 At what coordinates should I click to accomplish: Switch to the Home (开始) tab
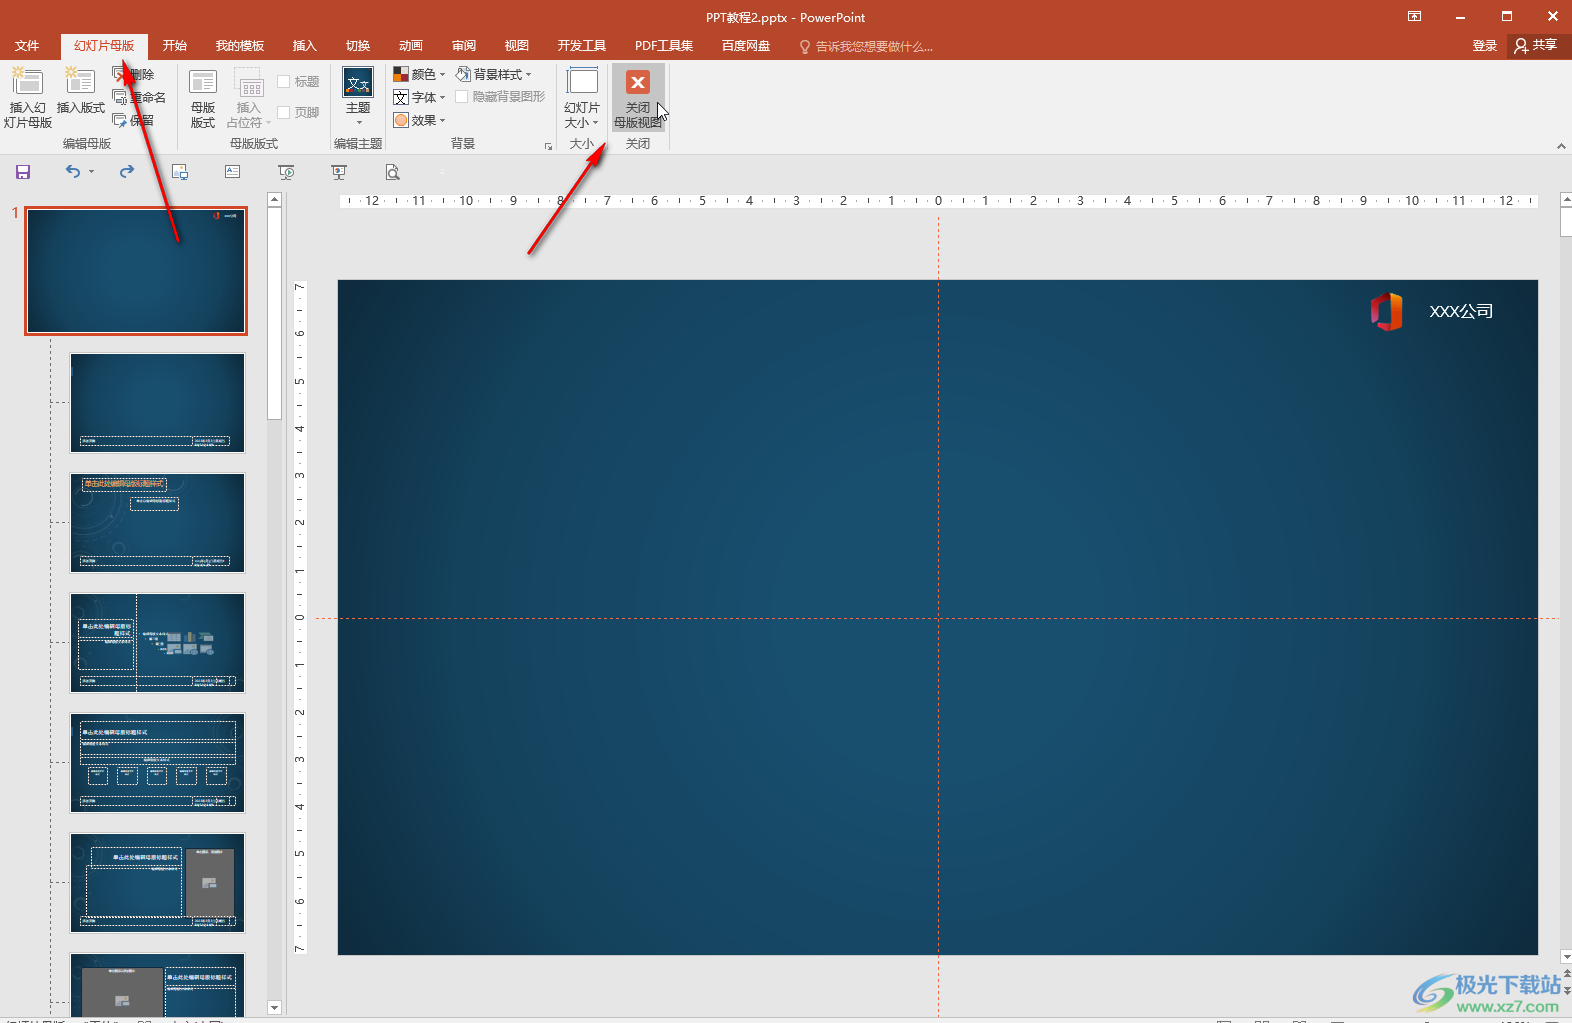point(175,46)
